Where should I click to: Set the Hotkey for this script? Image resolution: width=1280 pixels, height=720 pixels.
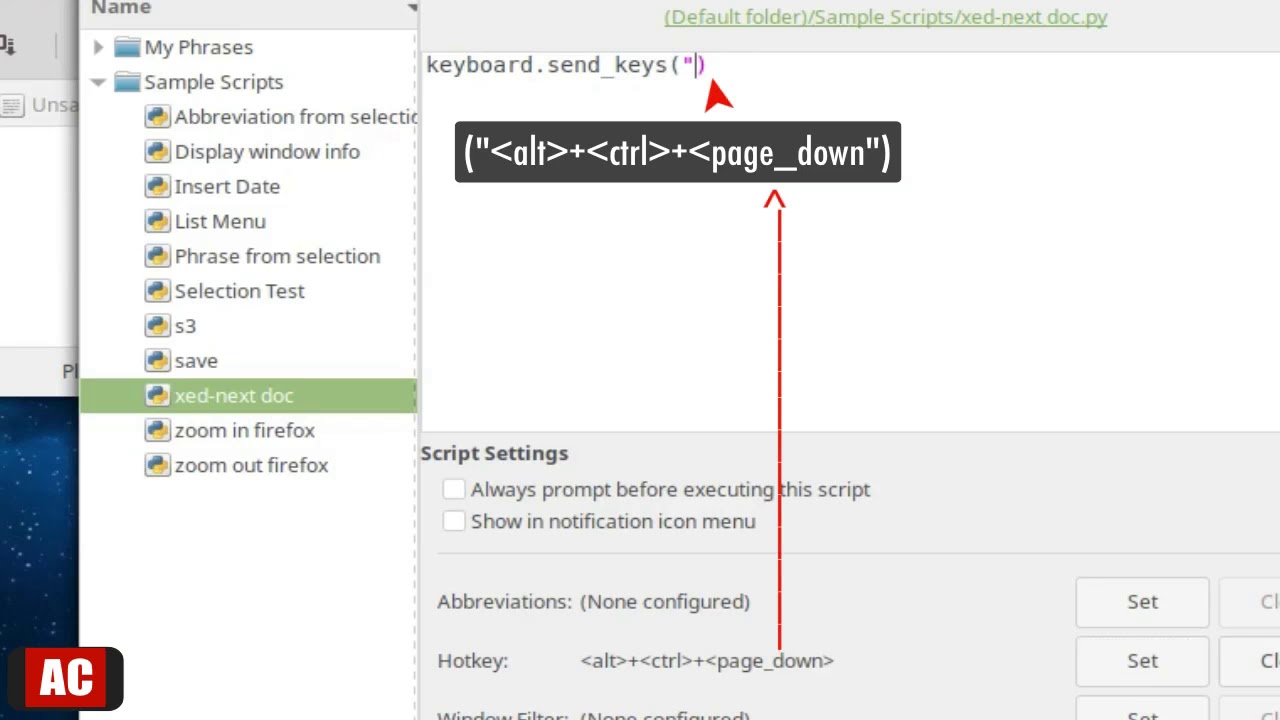[1142, 661]
